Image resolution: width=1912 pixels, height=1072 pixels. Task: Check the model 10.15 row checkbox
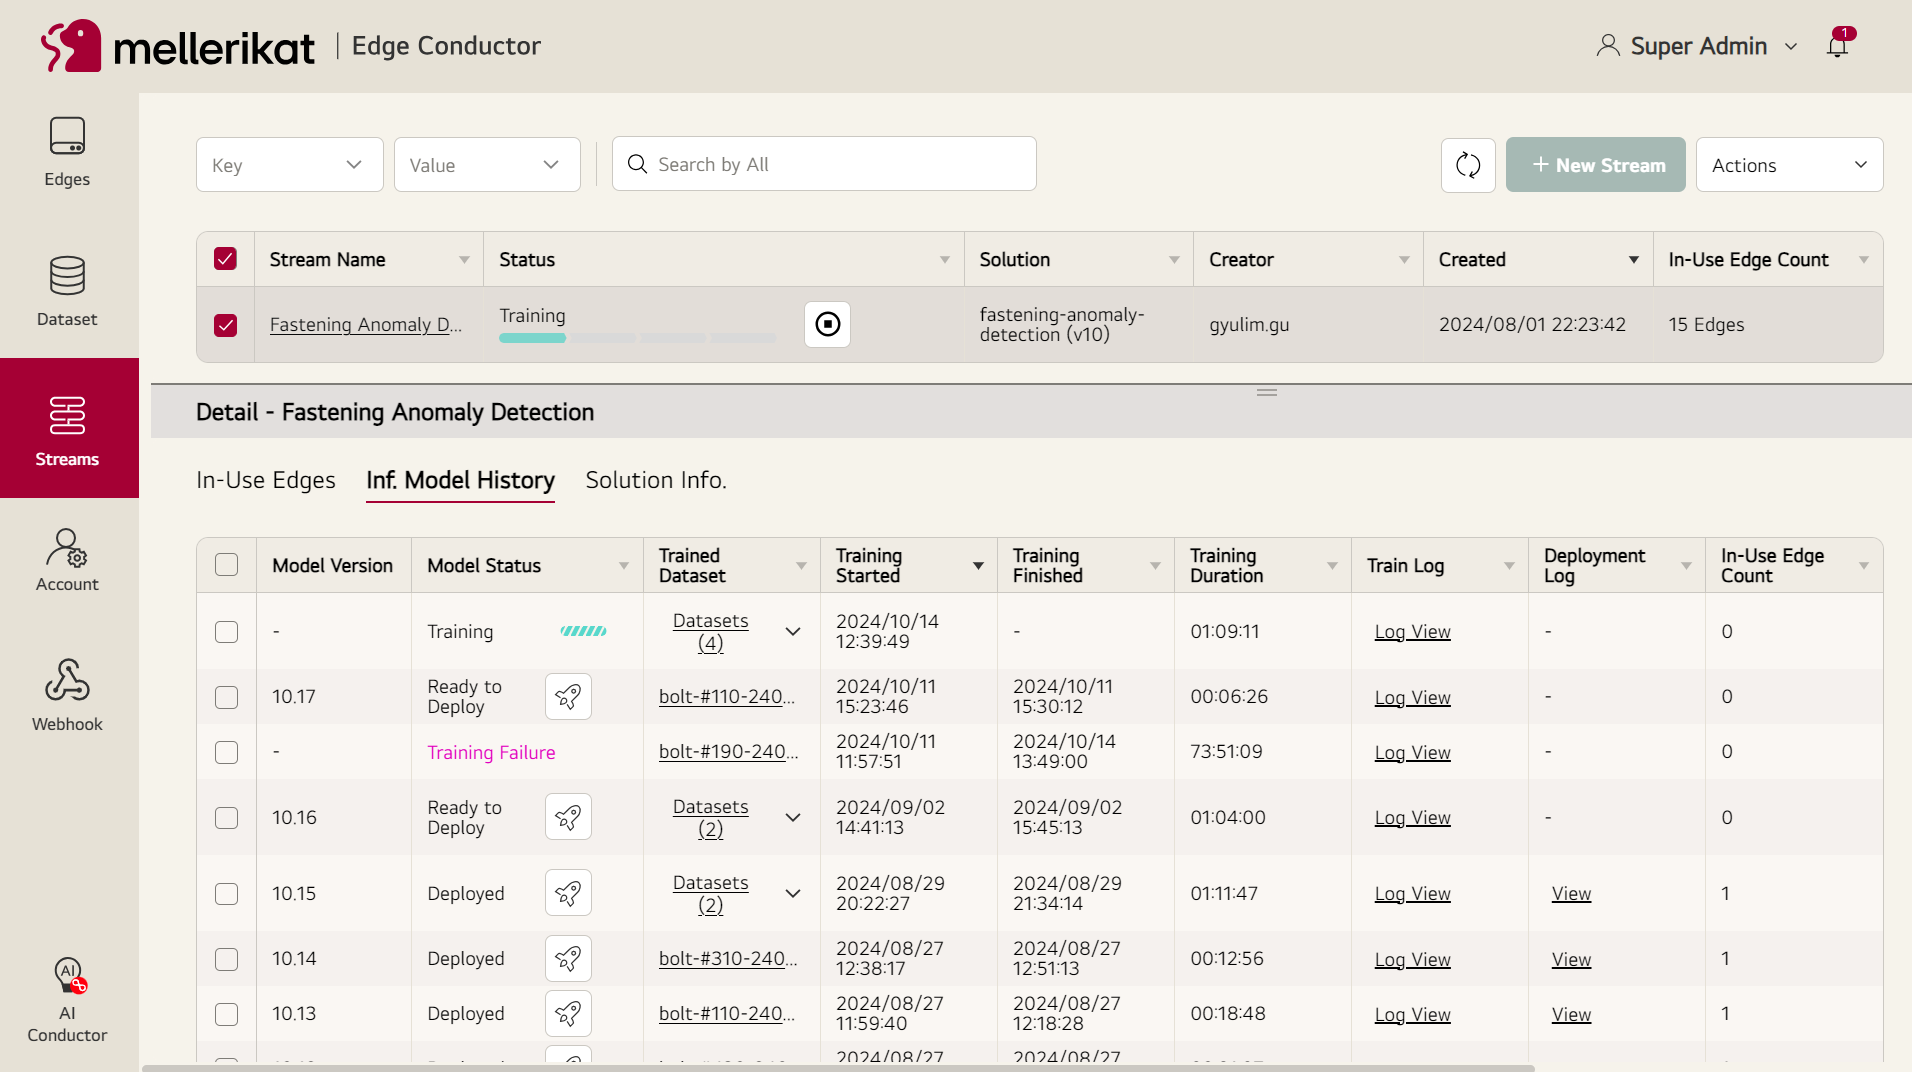click(226, 893)
